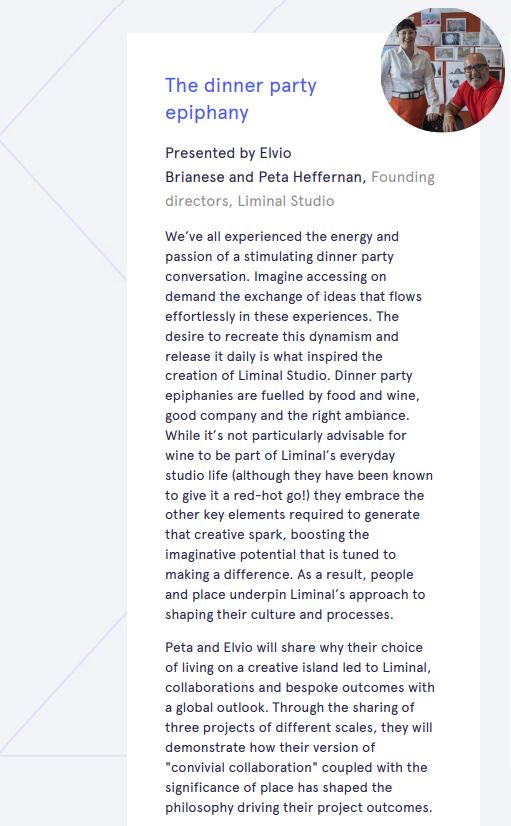Click the line 'good company and the right ambiance.'

[x=287, y=415]
